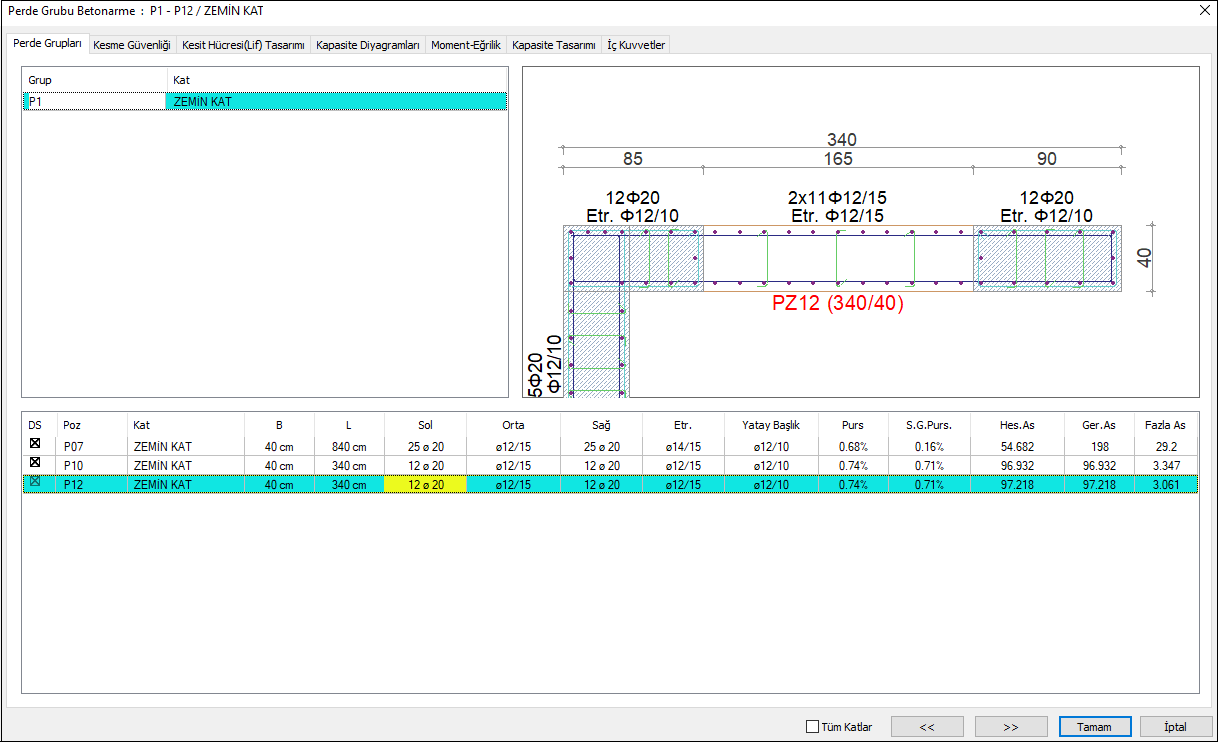The height and width of the screenshot is (742, 1218).
Task: Select the P1 group row in the list
Action: 94,101
